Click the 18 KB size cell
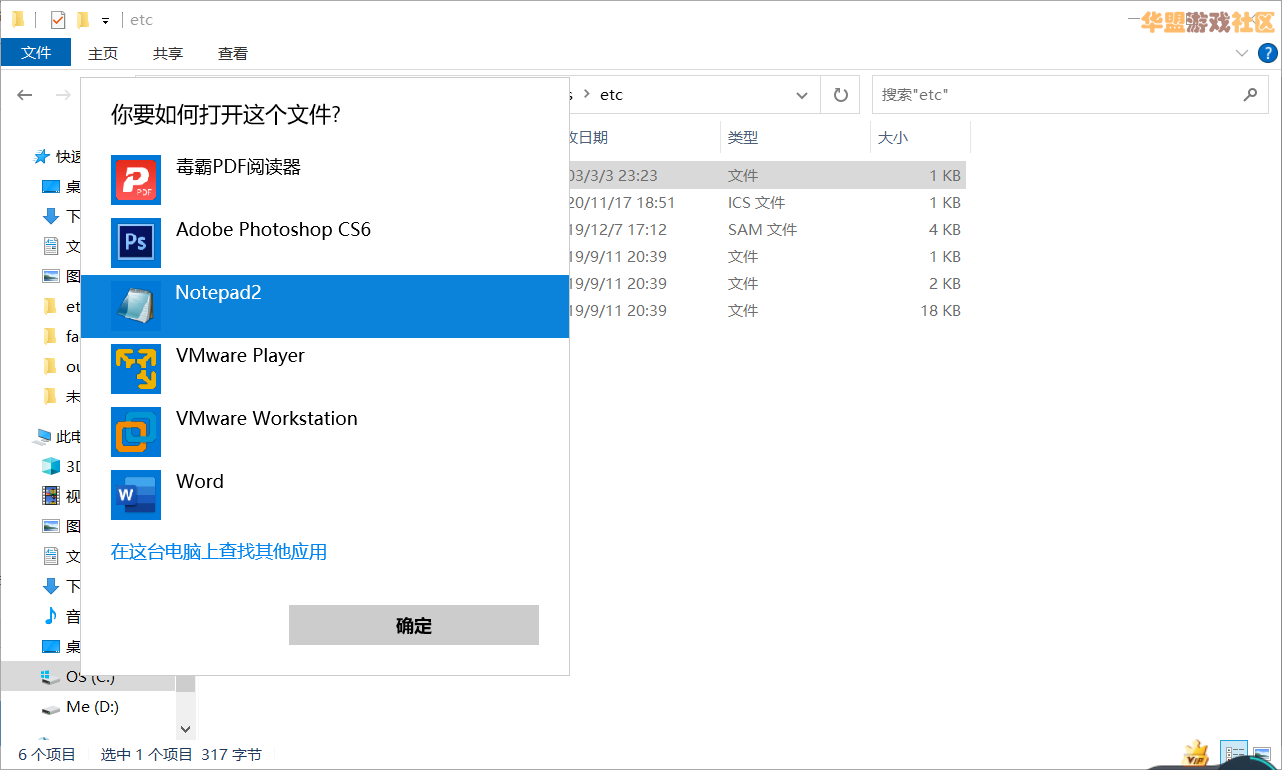 941,310
